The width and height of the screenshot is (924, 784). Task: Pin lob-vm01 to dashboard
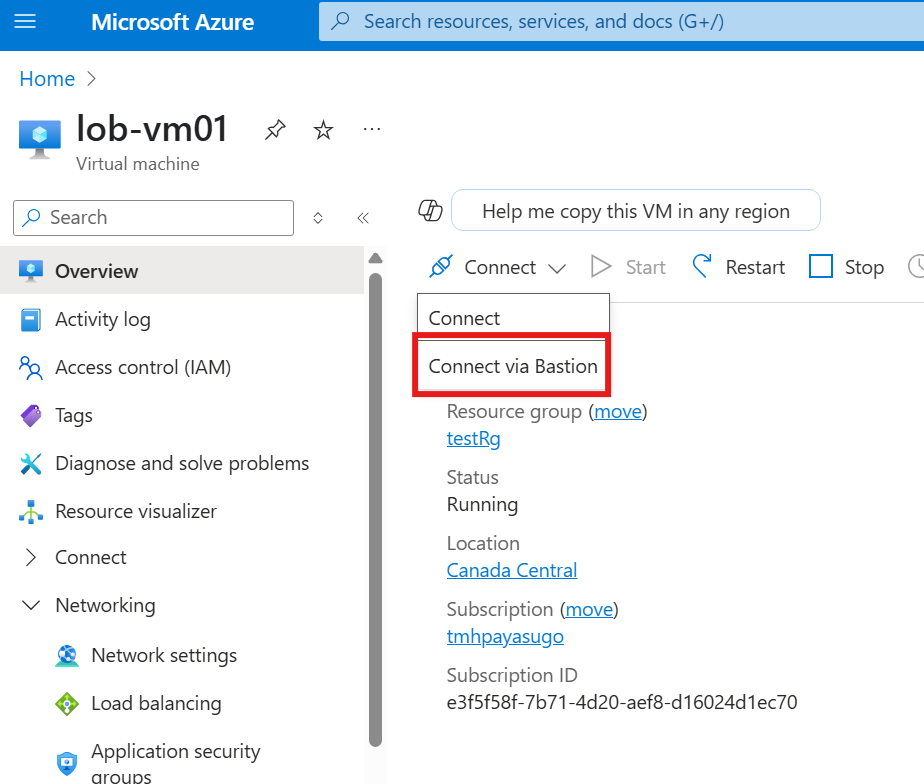pos(275,130)
